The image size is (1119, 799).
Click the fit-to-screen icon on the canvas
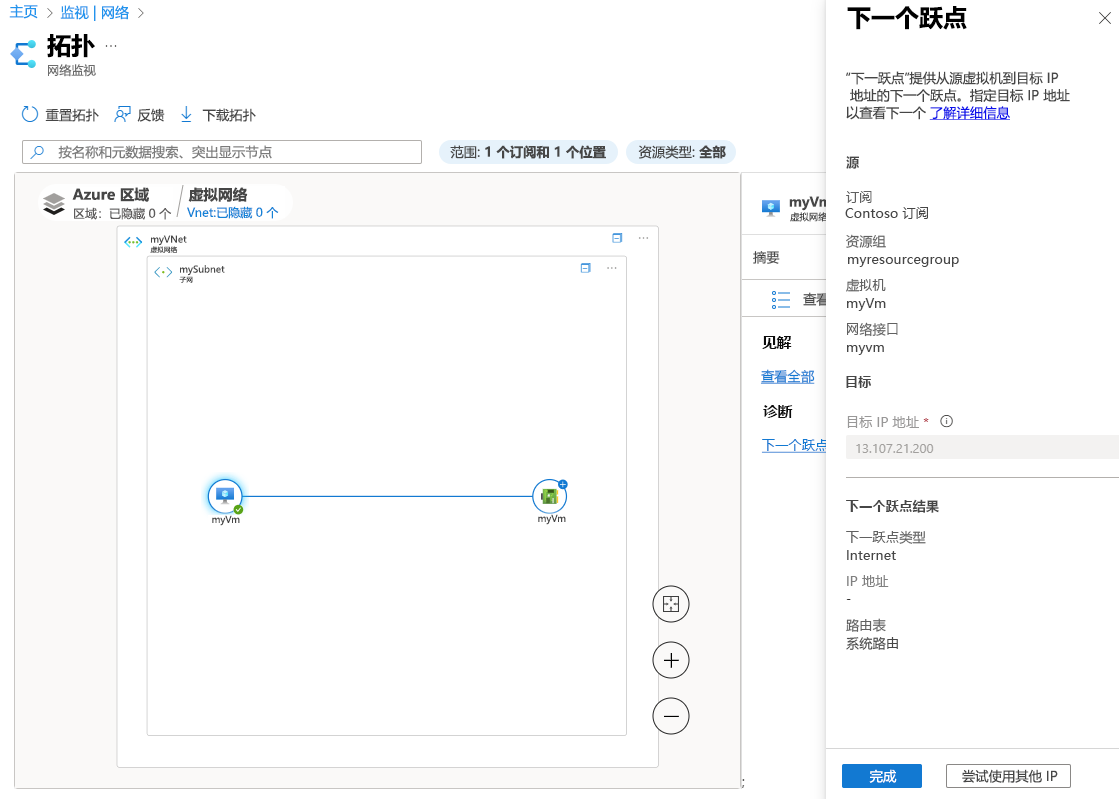[x=670, y=604]
